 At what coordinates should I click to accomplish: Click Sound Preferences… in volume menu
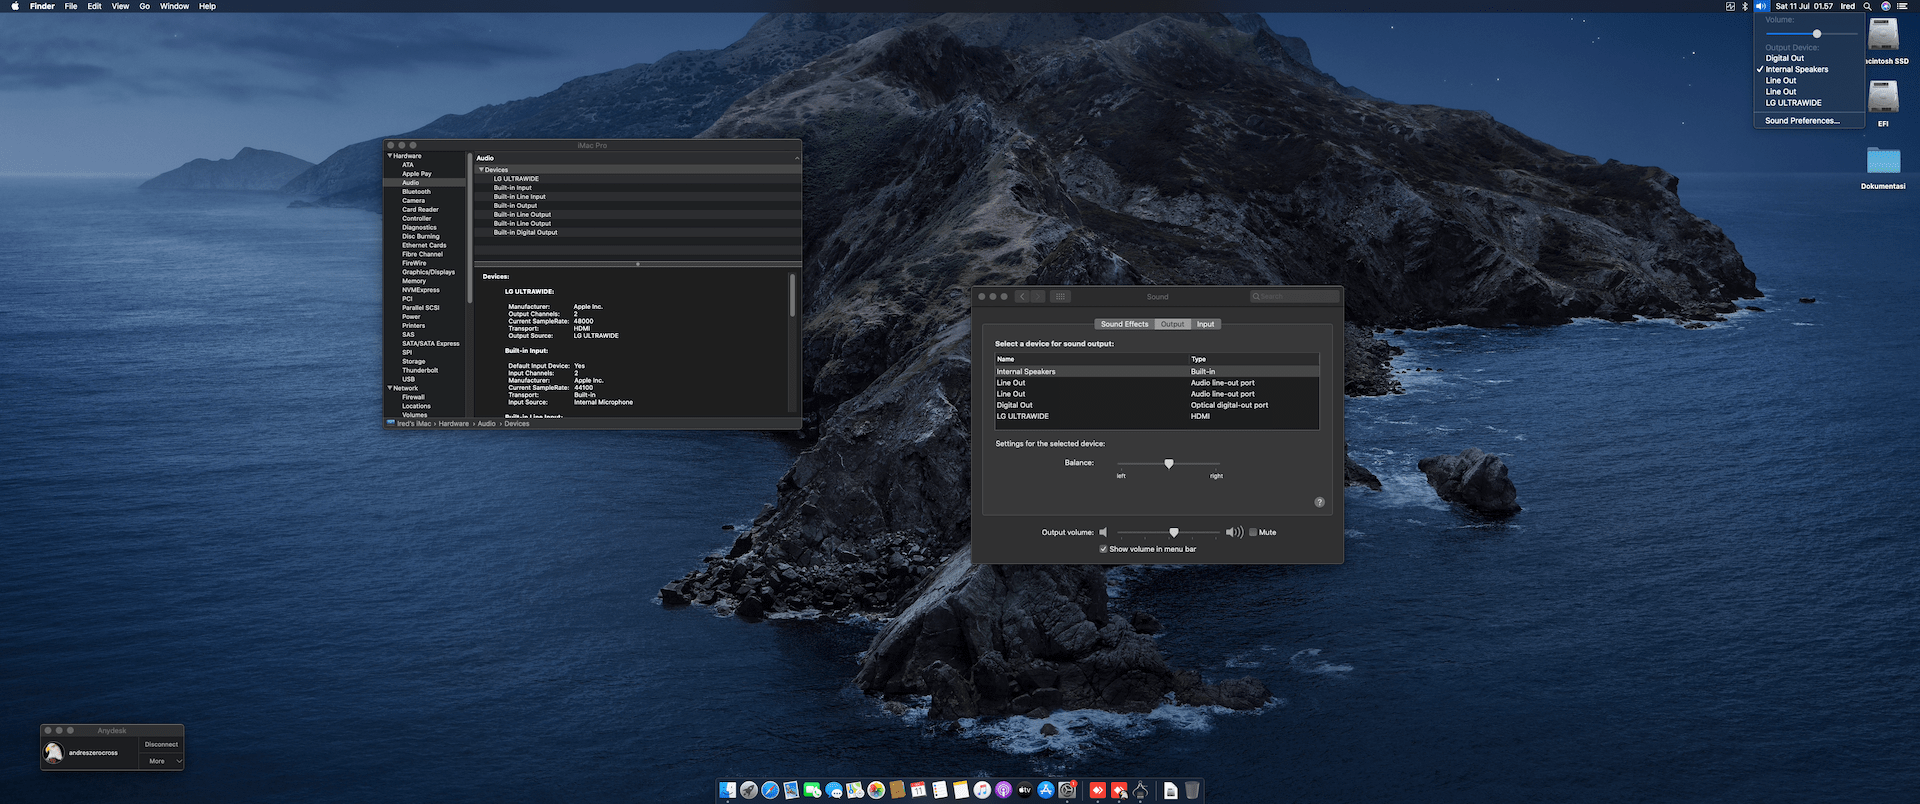click(1802, 121)
